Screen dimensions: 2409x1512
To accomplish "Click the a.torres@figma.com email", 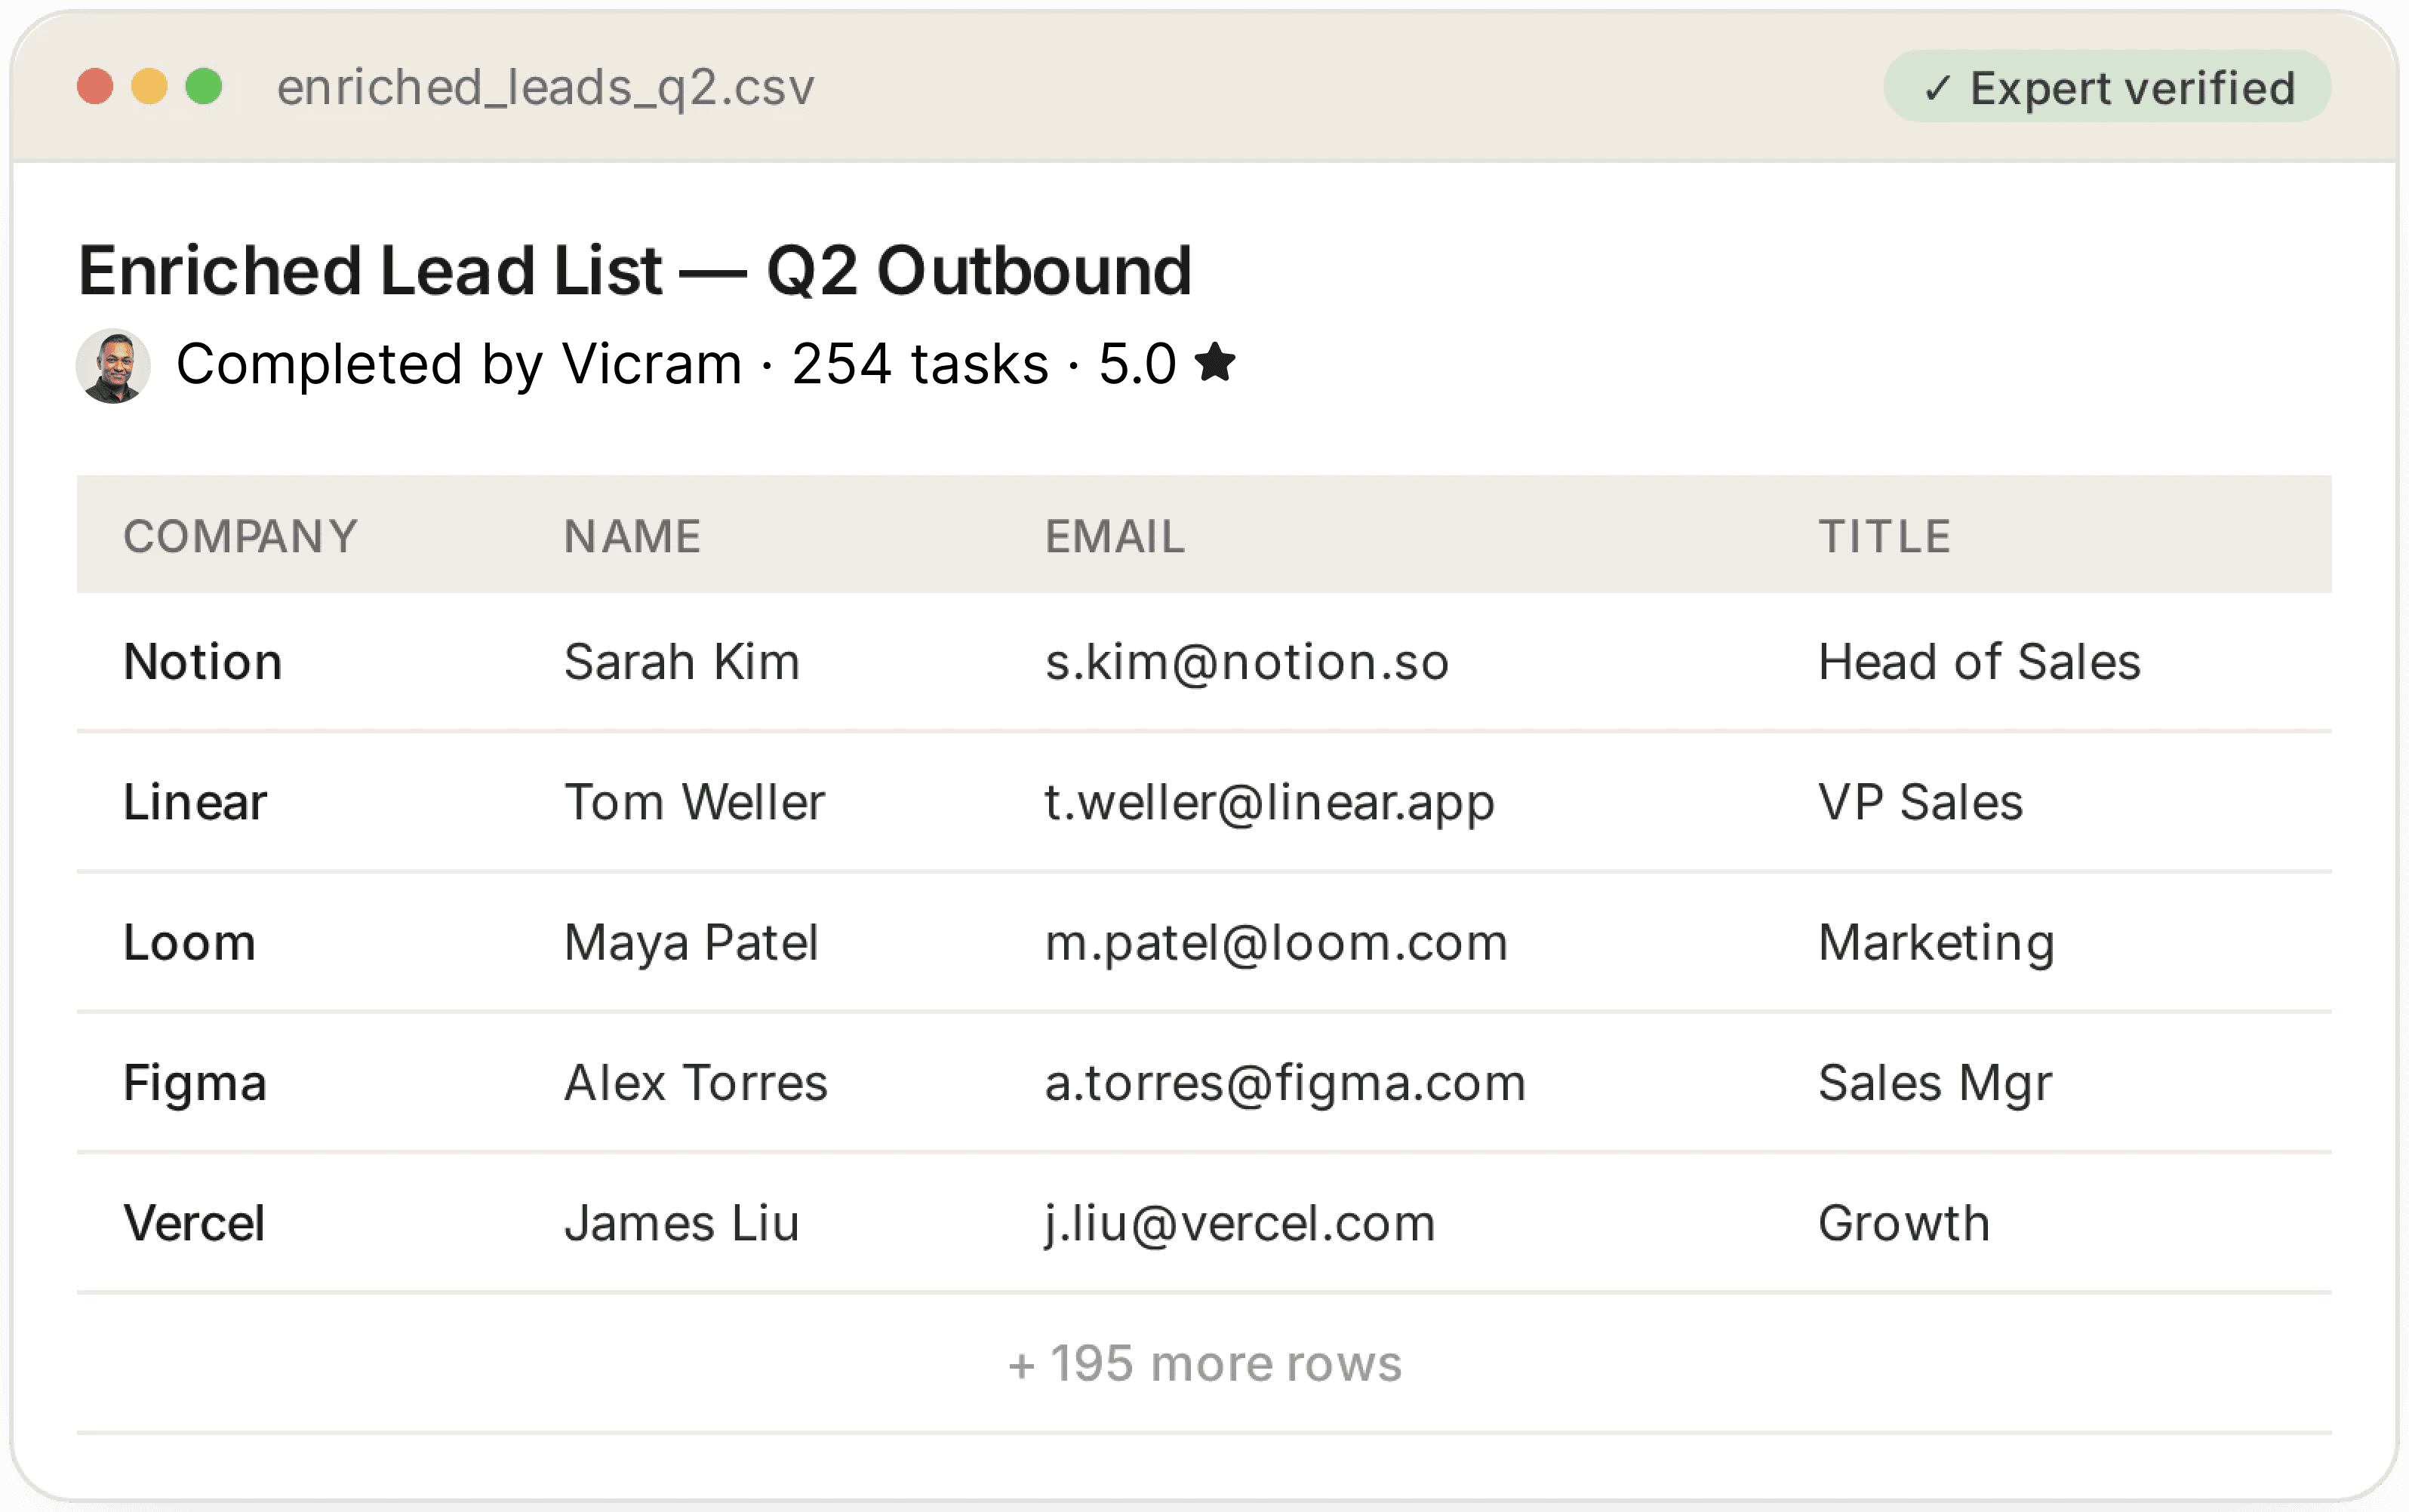I will (1285, 1084).
